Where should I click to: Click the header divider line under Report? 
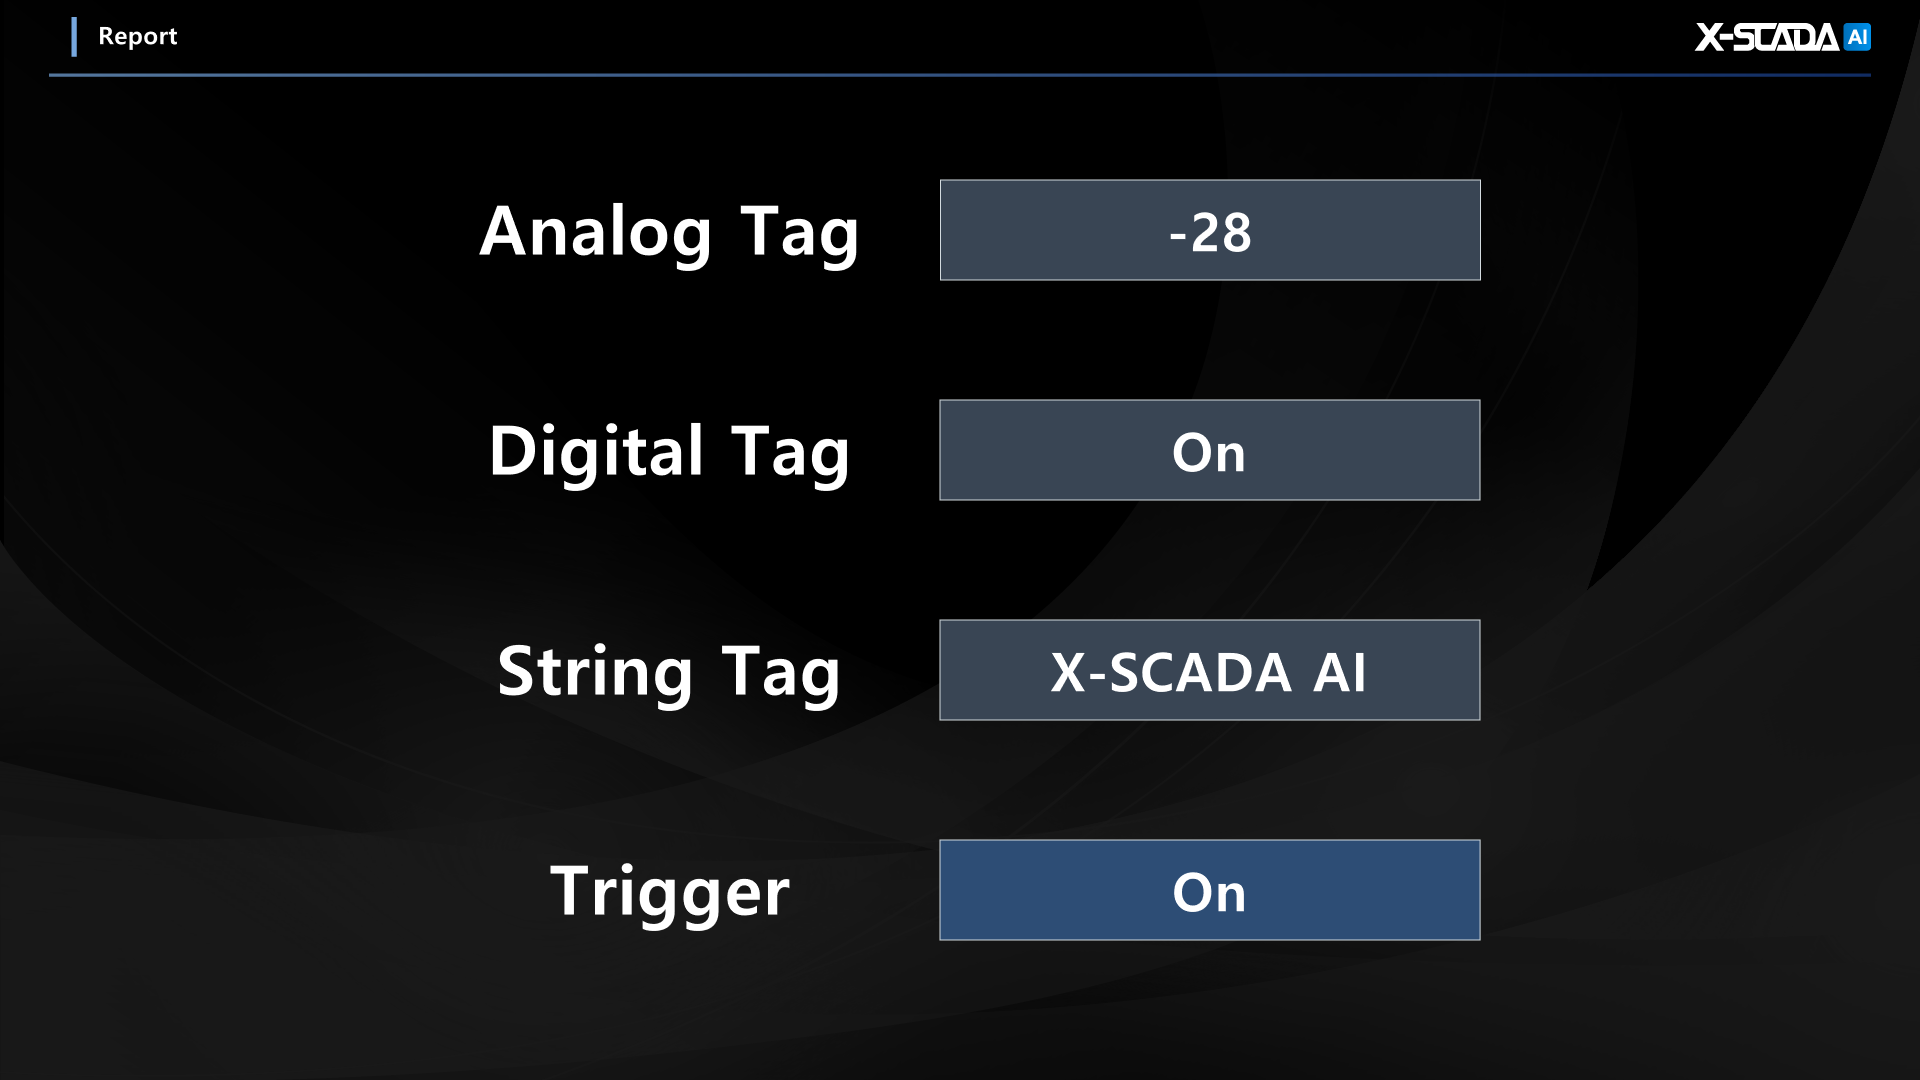(x=960, y=75)
